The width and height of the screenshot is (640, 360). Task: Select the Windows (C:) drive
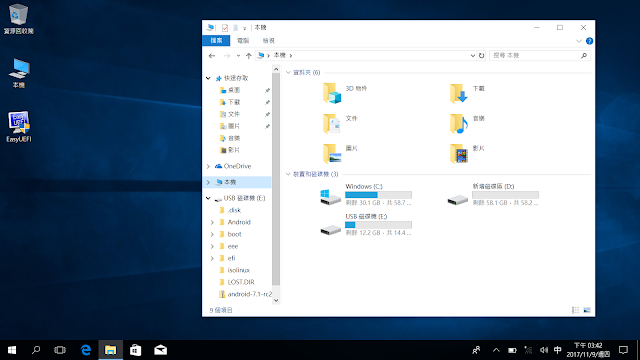pos(366,194)
